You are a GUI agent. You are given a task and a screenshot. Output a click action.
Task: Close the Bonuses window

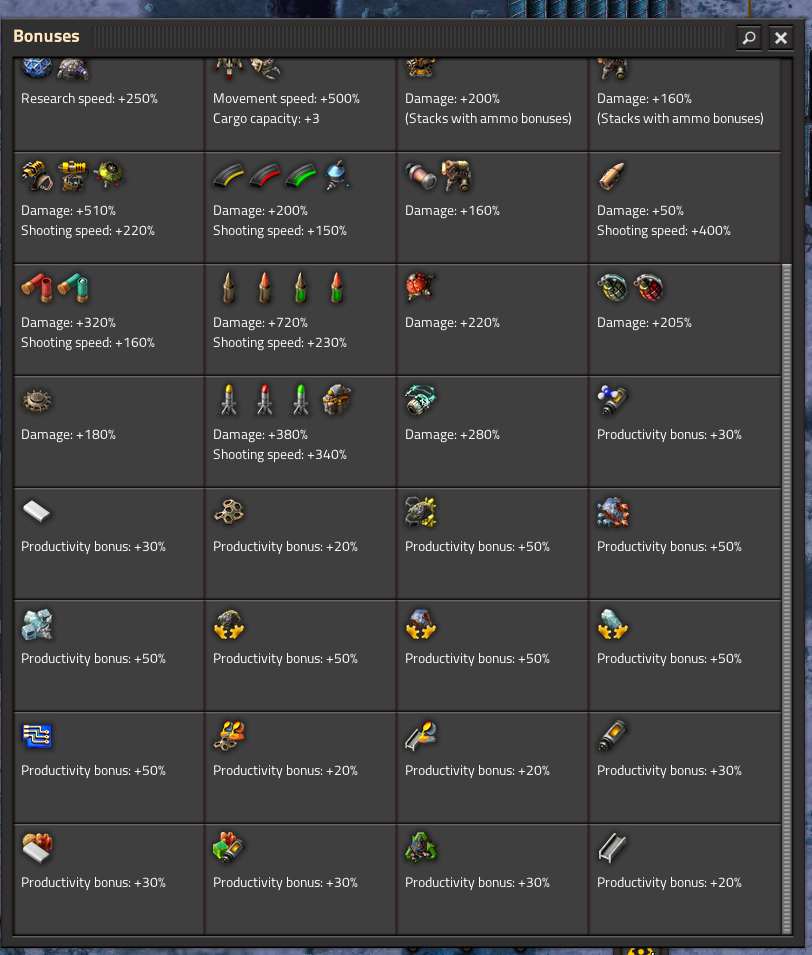coord(780,38)
